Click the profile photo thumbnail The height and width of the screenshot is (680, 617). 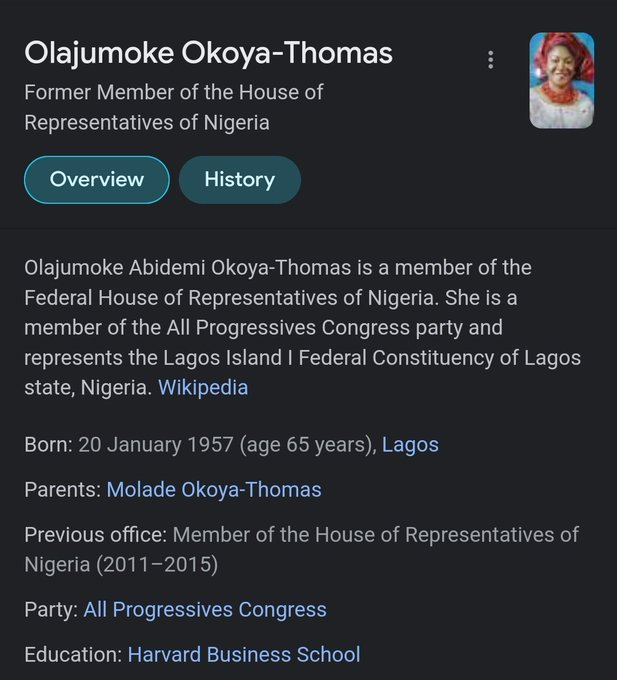[561, 80]
